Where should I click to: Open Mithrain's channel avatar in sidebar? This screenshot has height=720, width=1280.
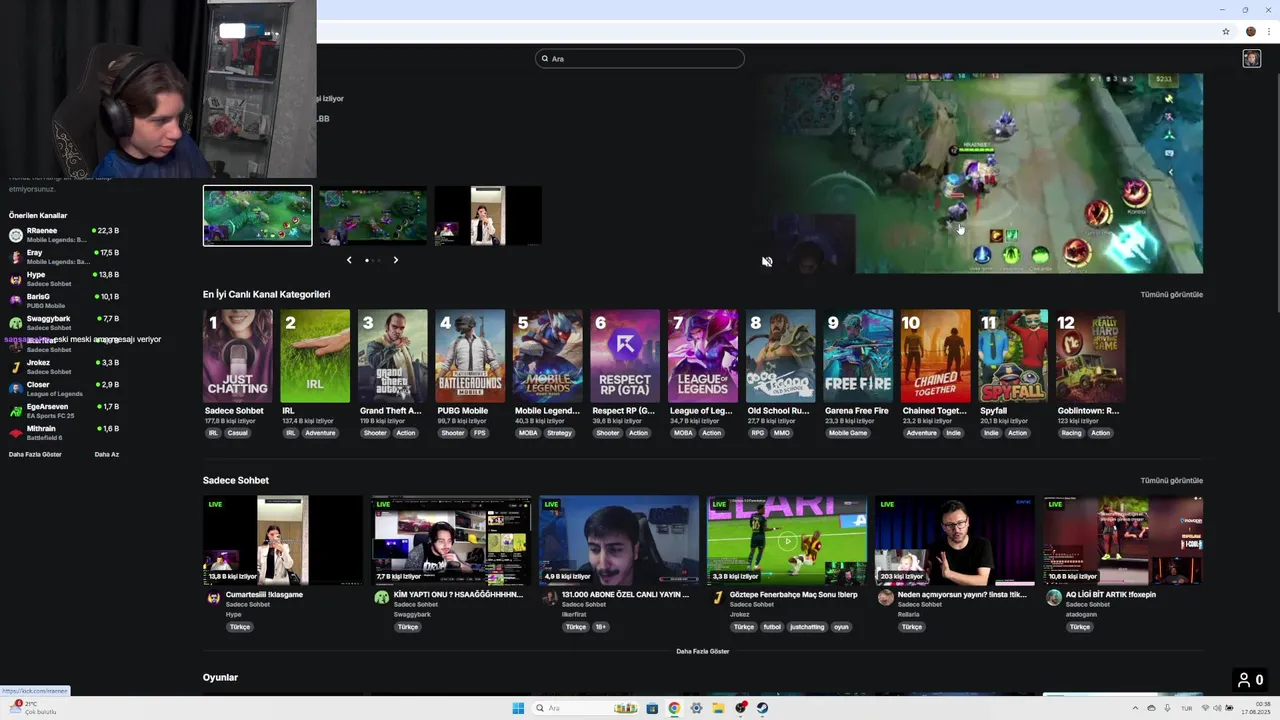tap(15, 433)
